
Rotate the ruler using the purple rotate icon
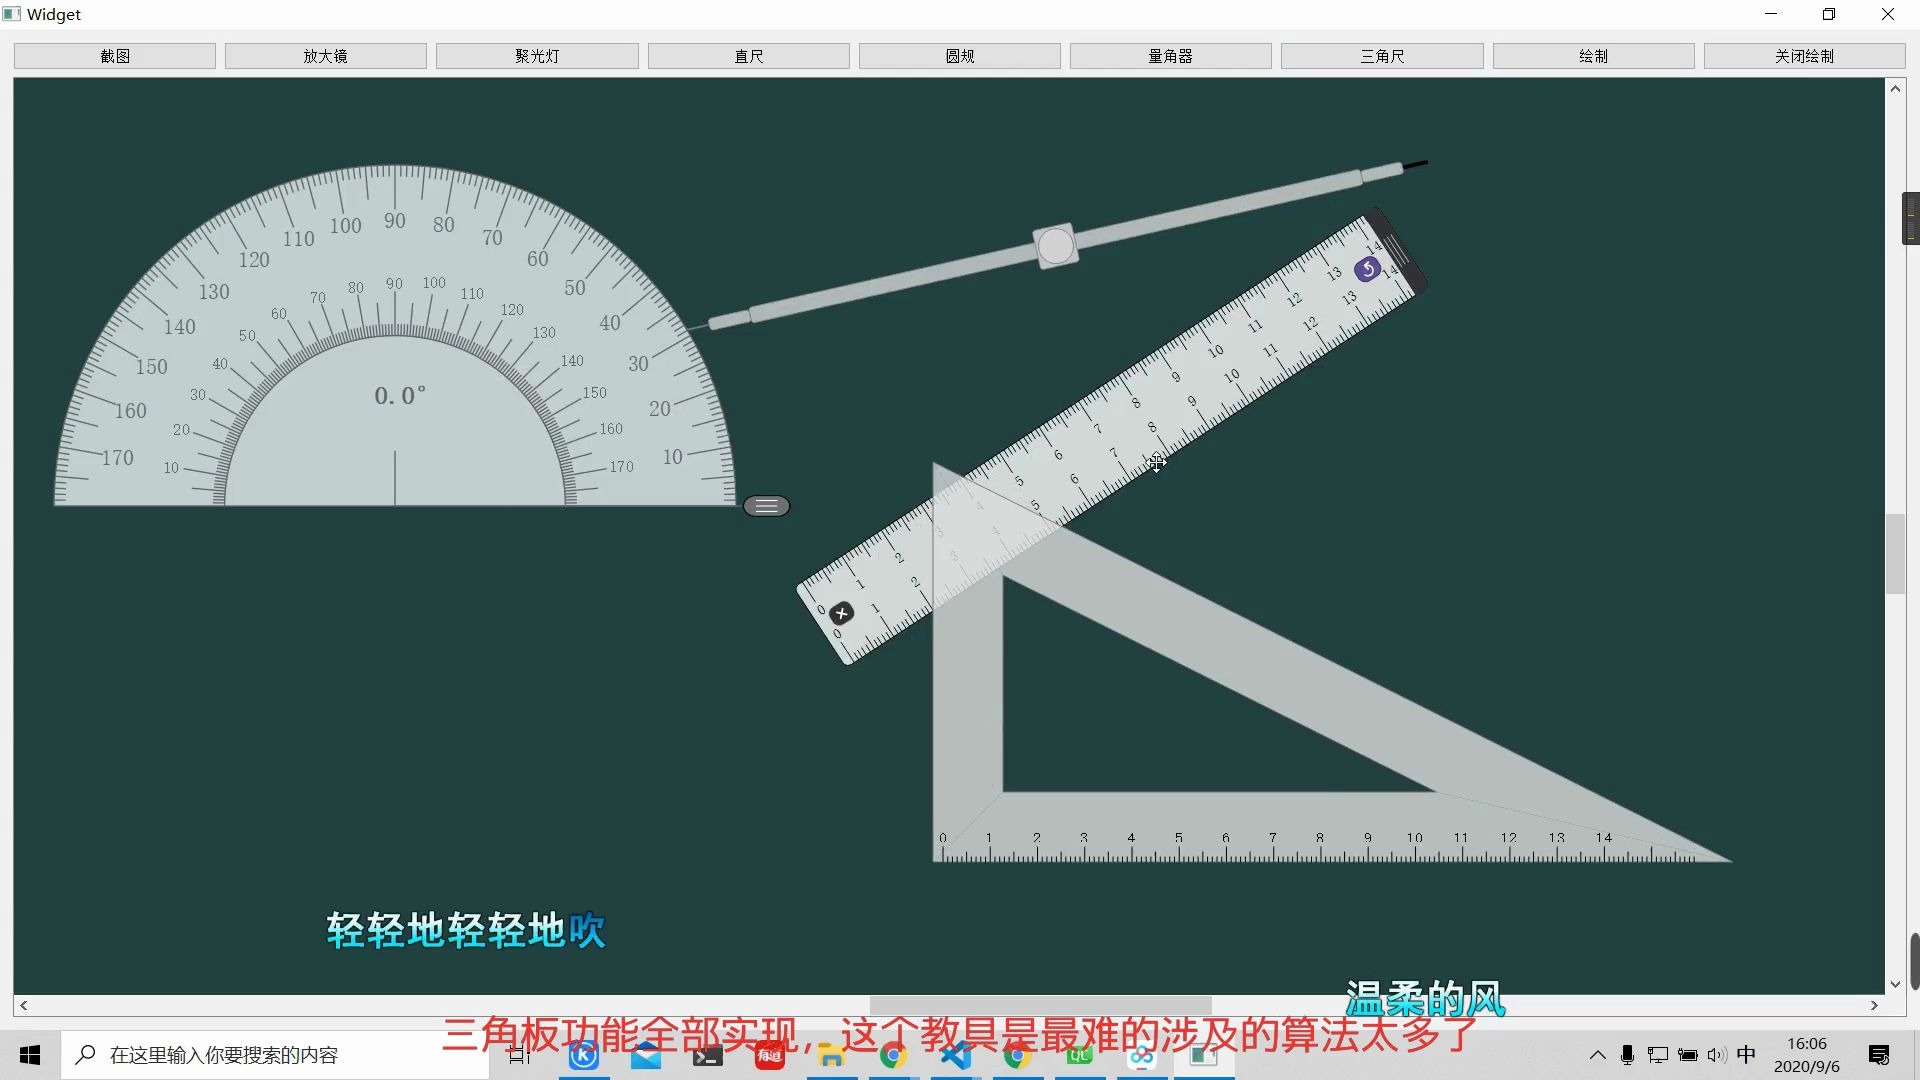(1367, 269)
